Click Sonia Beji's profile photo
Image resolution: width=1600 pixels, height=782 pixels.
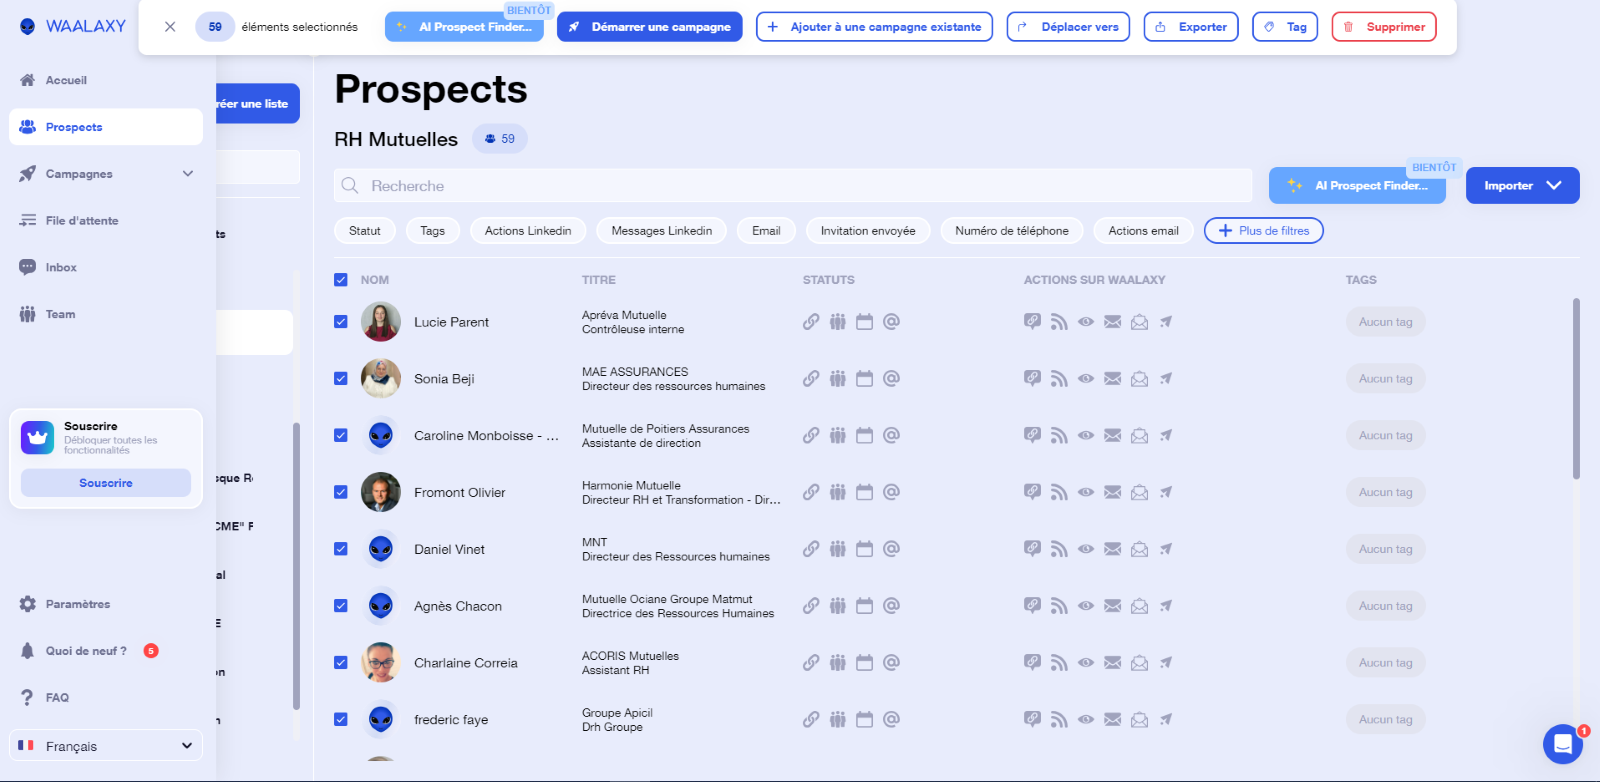coord(381,379)
